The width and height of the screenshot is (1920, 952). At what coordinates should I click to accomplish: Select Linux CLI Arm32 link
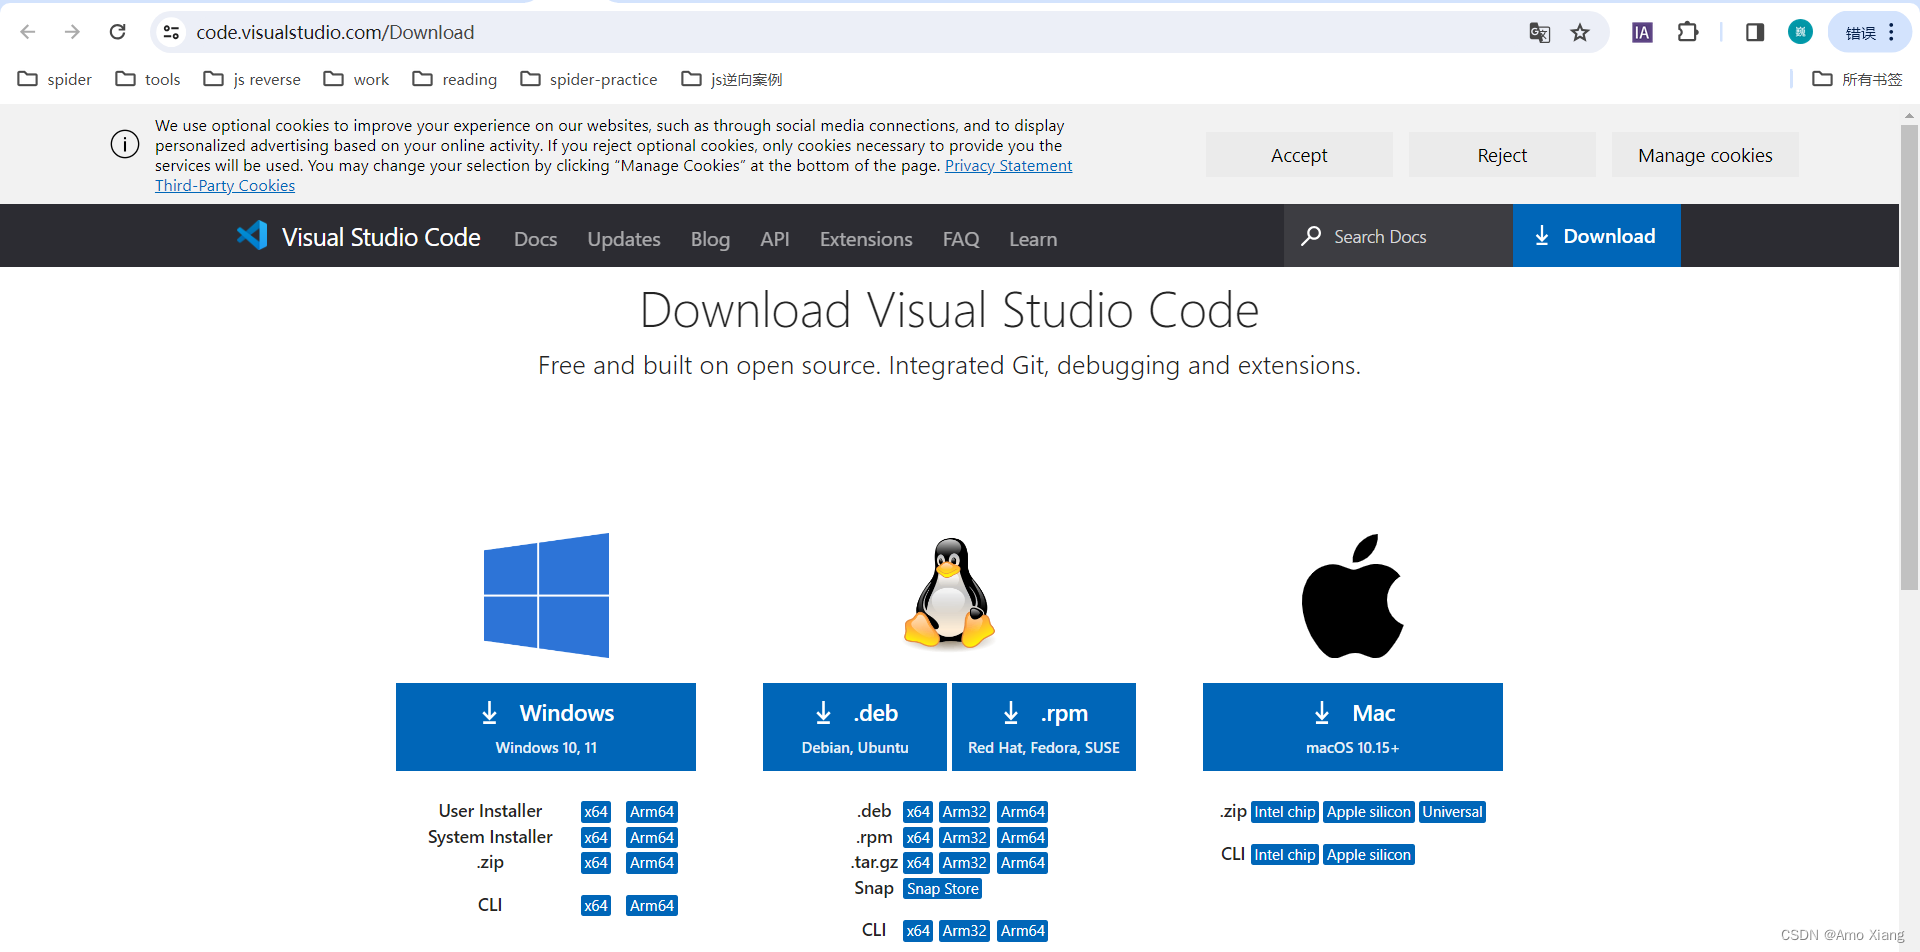point(965,931)
